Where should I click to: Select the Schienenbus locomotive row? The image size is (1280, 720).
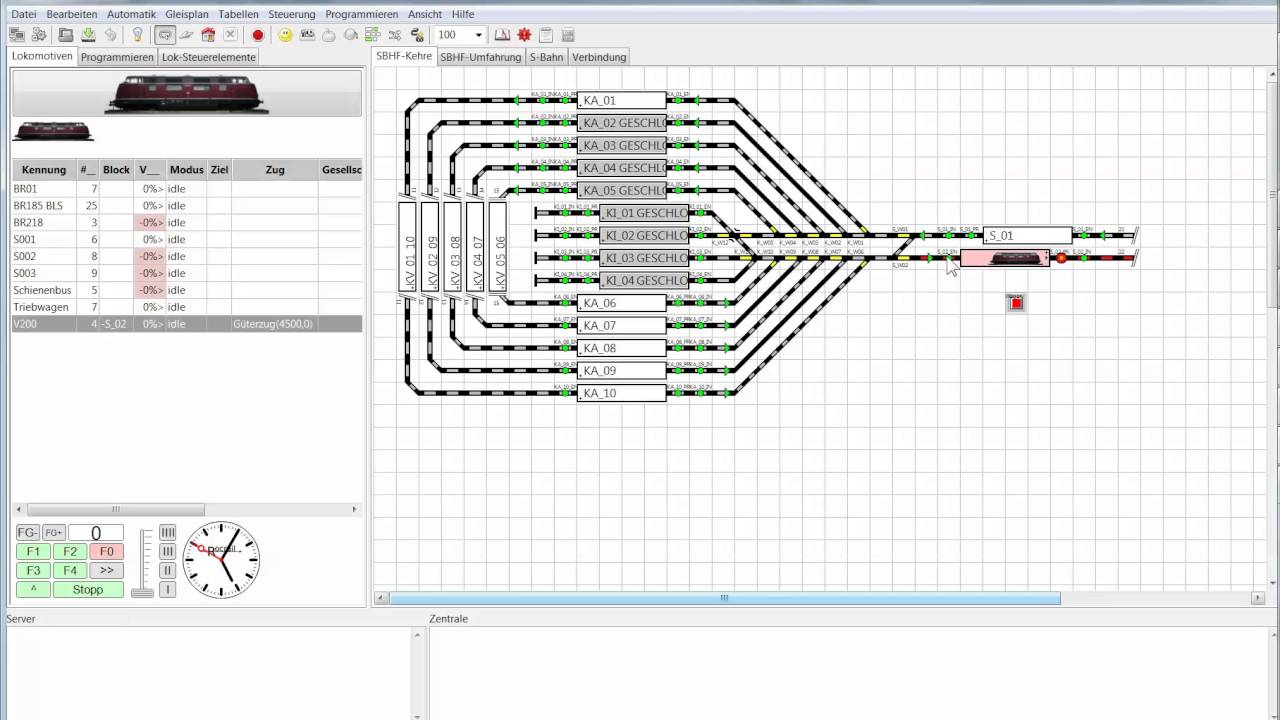point(186,290)
